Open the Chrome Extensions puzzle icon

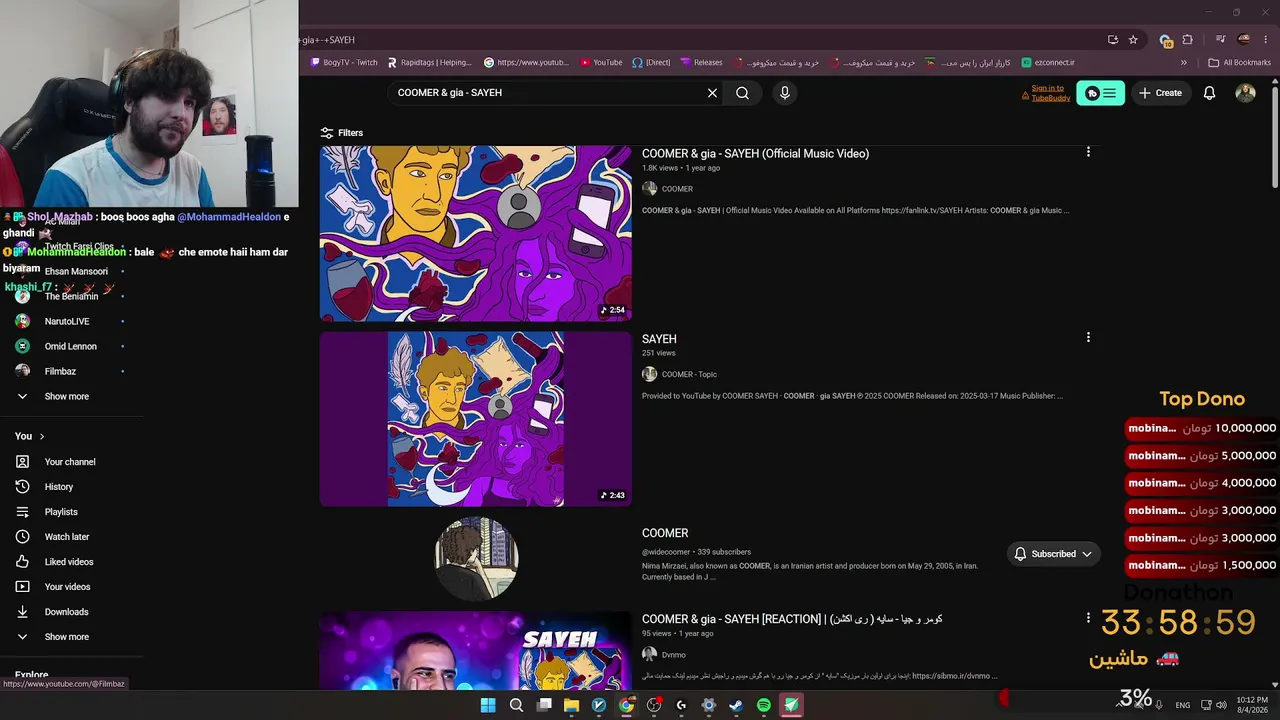pos(1188,40)
